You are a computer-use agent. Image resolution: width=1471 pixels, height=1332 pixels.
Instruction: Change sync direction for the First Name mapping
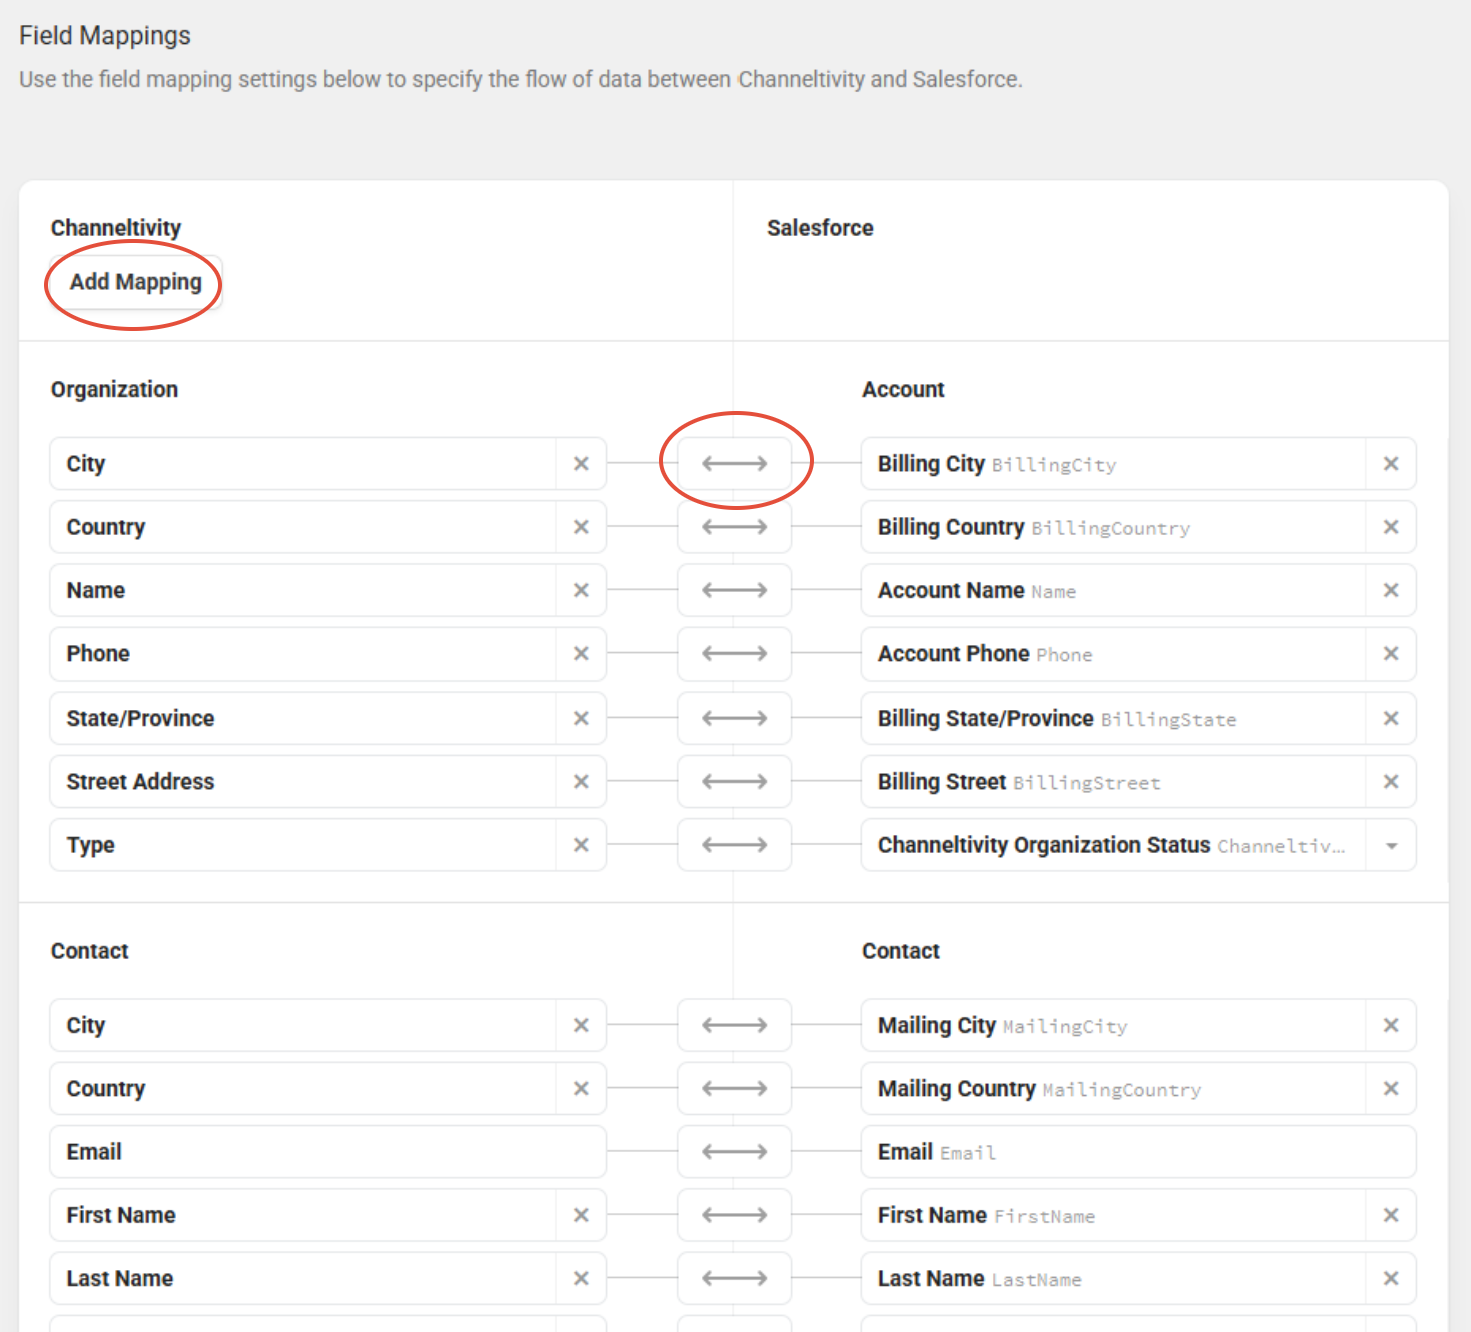pos(734,1215)
